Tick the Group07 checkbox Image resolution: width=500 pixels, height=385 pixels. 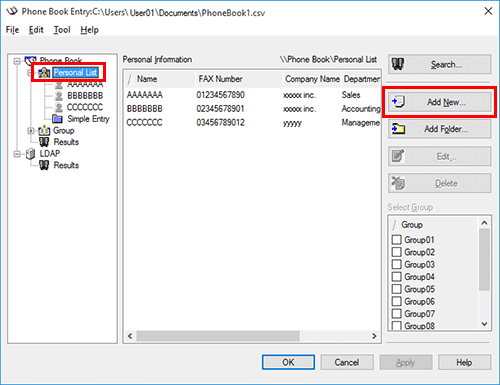pos(396,314)
